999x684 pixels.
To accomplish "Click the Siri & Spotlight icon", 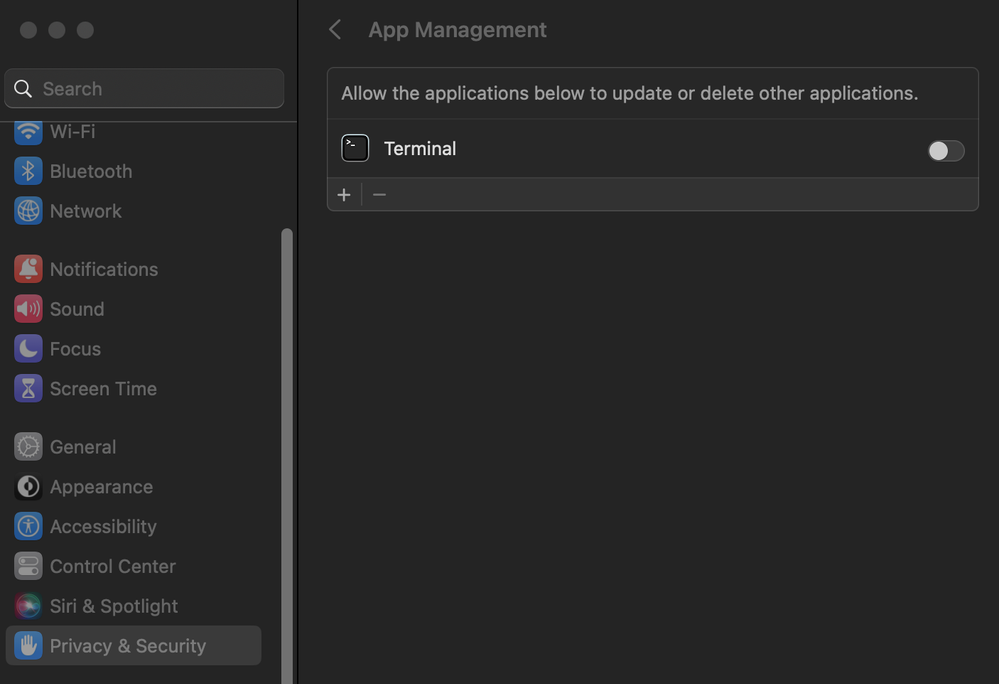I will [x=28, y=606].
